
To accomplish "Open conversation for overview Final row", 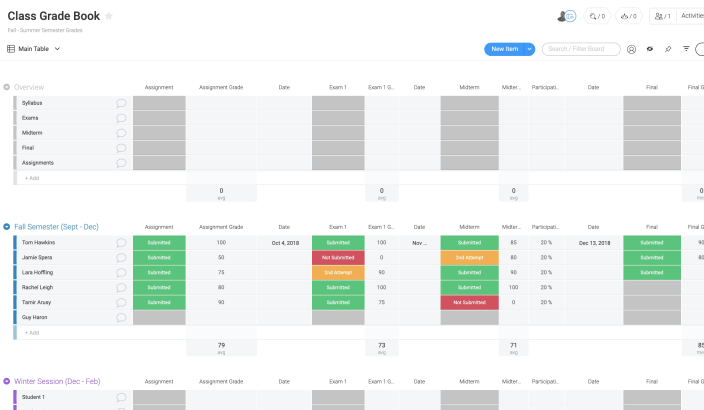I will (x=121, y=148).
